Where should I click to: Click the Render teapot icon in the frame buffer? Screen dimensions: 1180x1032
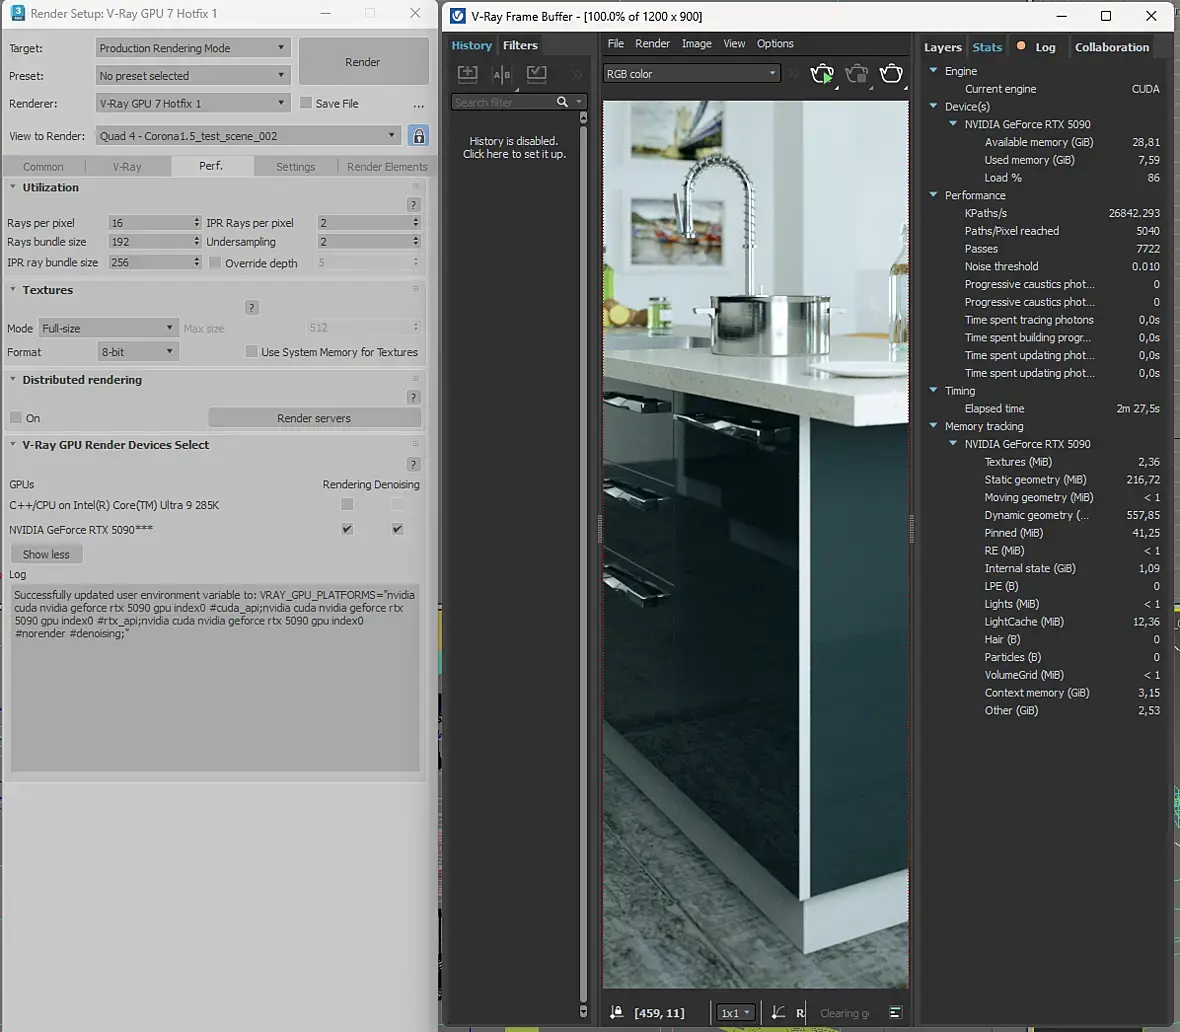click(x=890, y=74)
